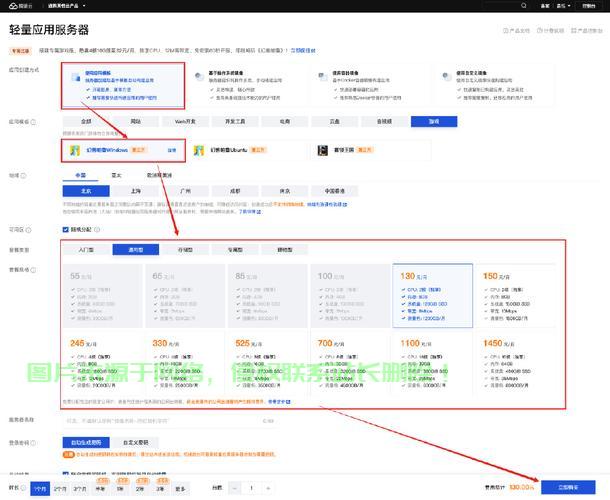Select the operating system image creation card

(246, 86)
